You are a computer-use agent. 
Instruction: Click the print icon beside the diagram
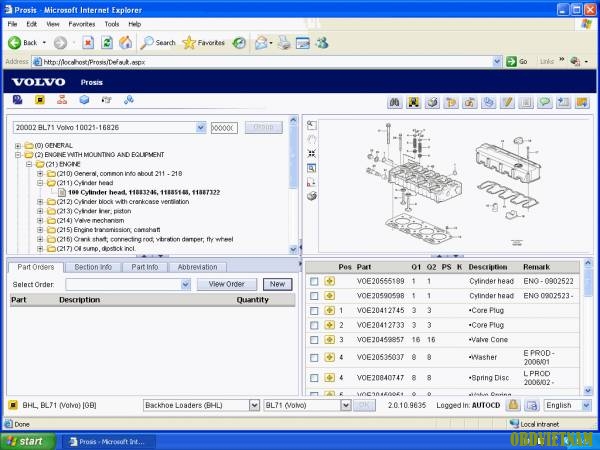coord(311,196)
